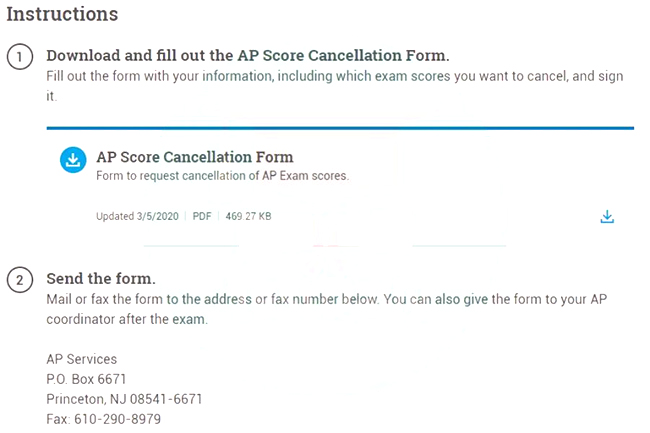This screenshot has width=650, height=433.
Task: Click the small download arrow at right
Action: tap(607, 217)
